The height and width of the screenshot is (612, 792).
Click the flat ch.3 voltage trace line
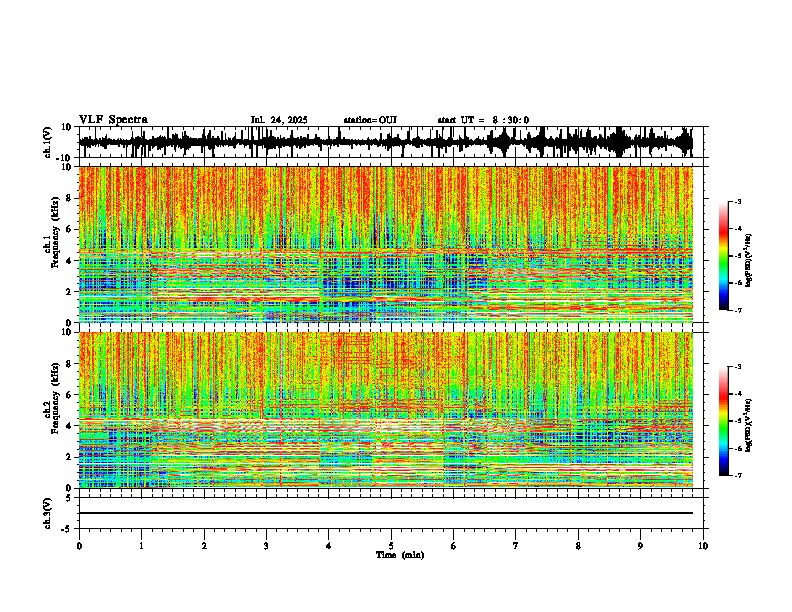(386, 513)
